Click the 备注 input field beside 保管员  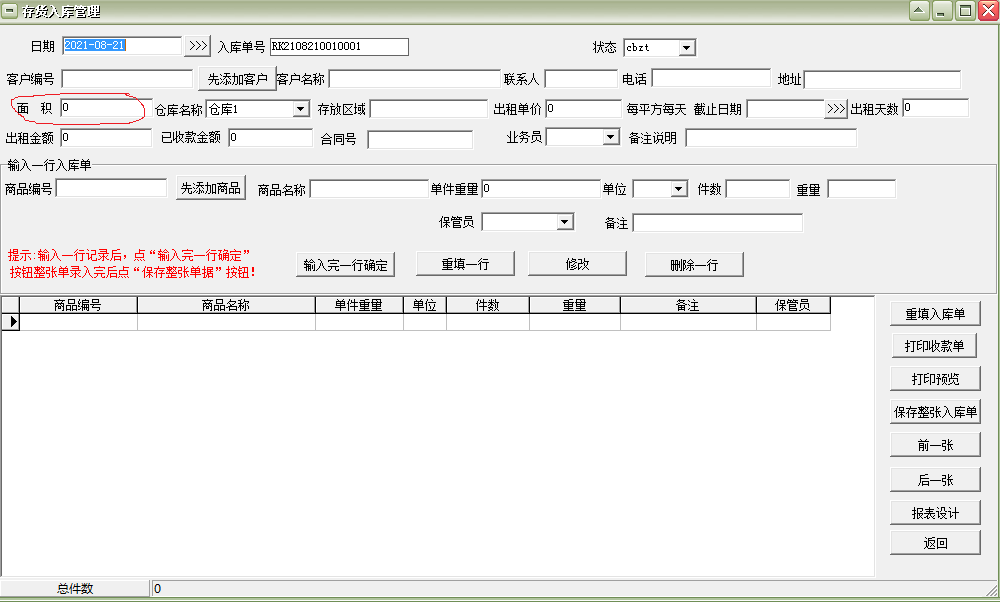pyautogui.click(x=717, y=223)
